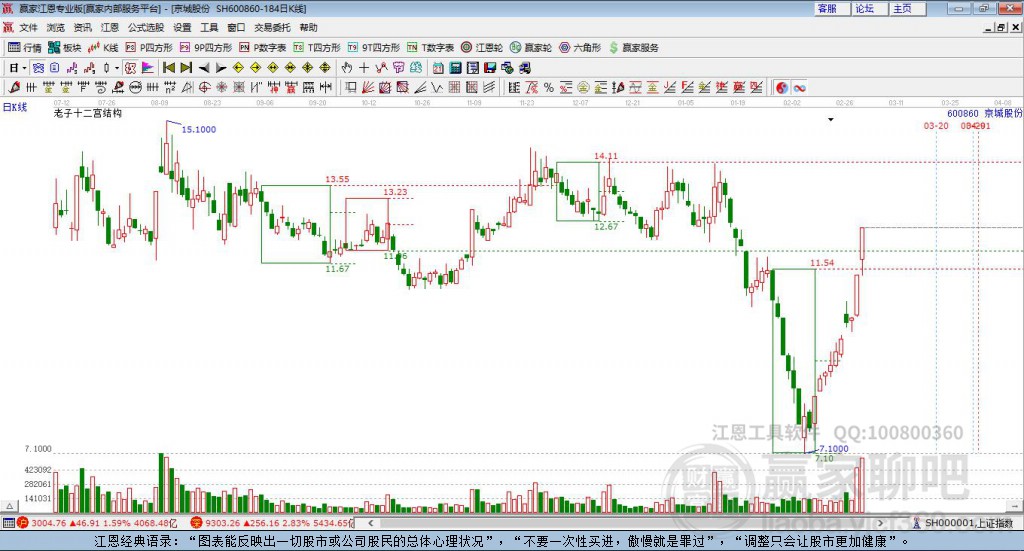
Task: Open the calculator icon
Action: coord(456,68)
